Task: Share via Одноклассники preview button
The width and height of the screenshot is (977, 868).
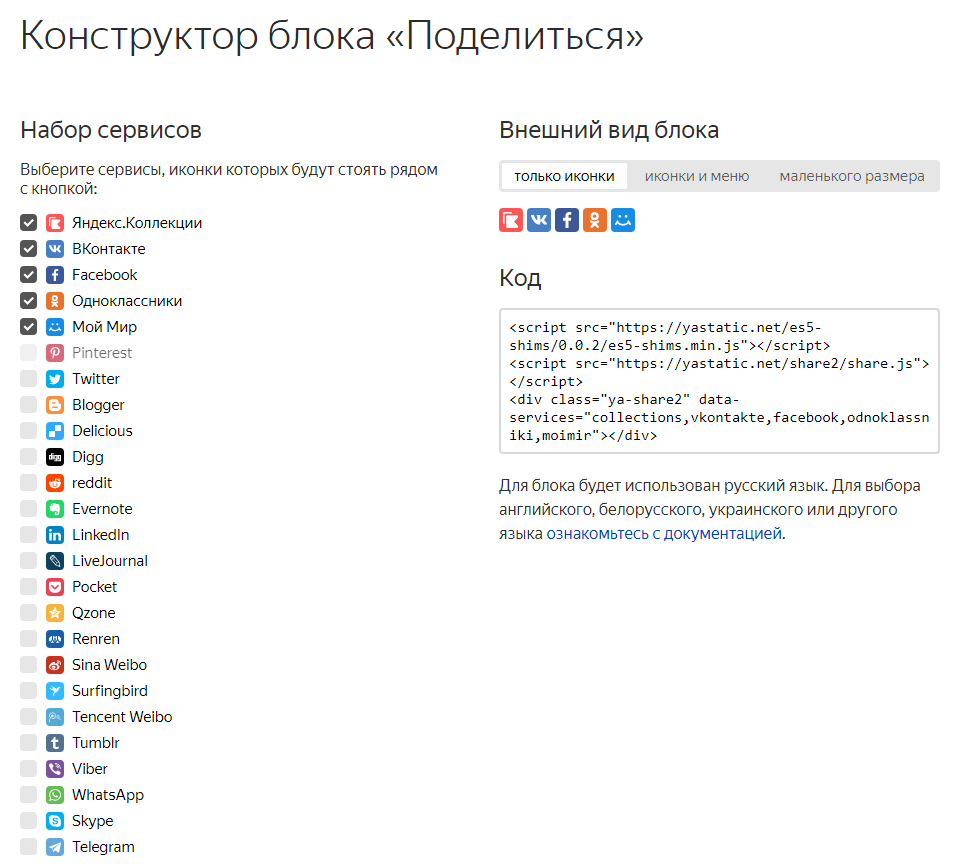Action: click(595, 220)
